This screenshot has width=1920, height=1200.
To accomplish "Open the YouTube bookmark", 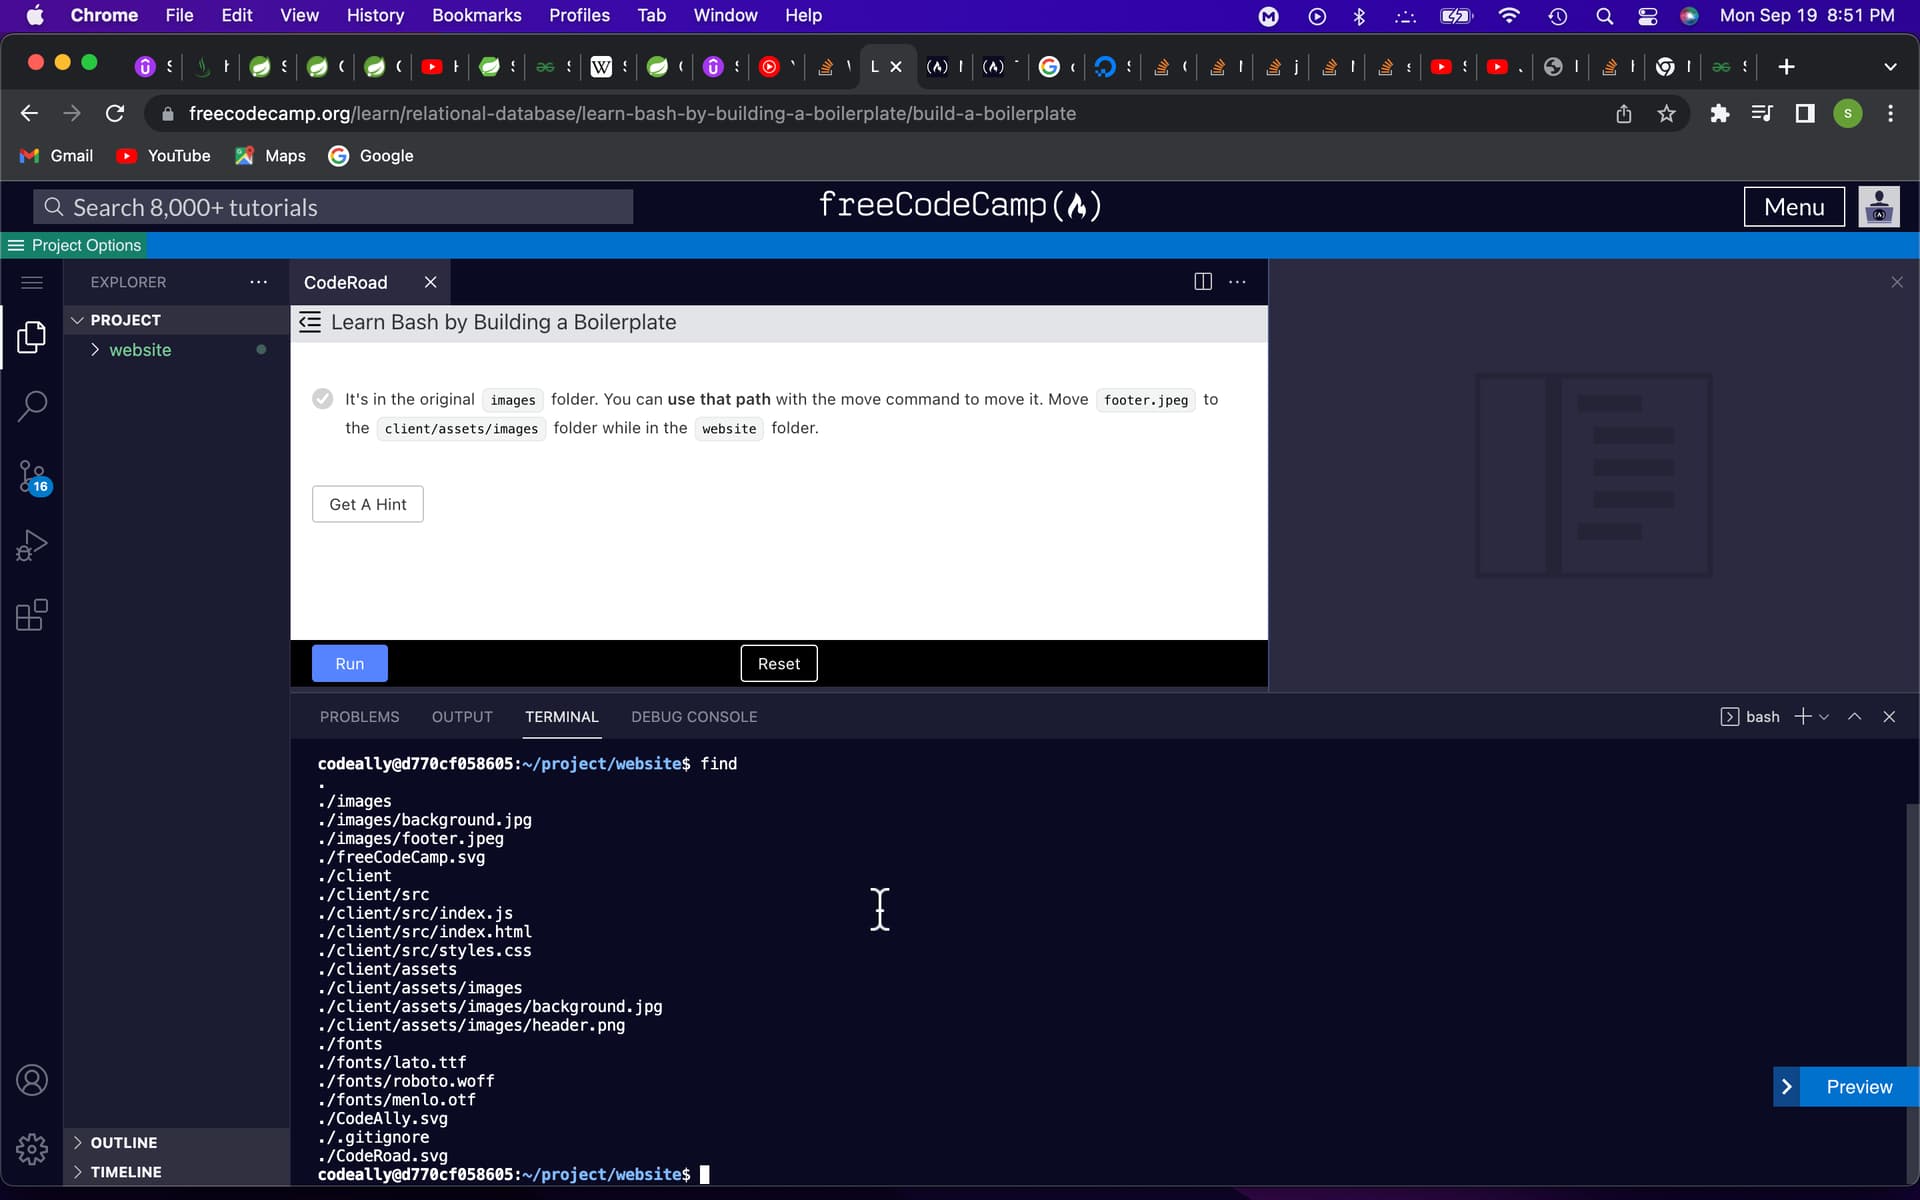I will (164, 156).
